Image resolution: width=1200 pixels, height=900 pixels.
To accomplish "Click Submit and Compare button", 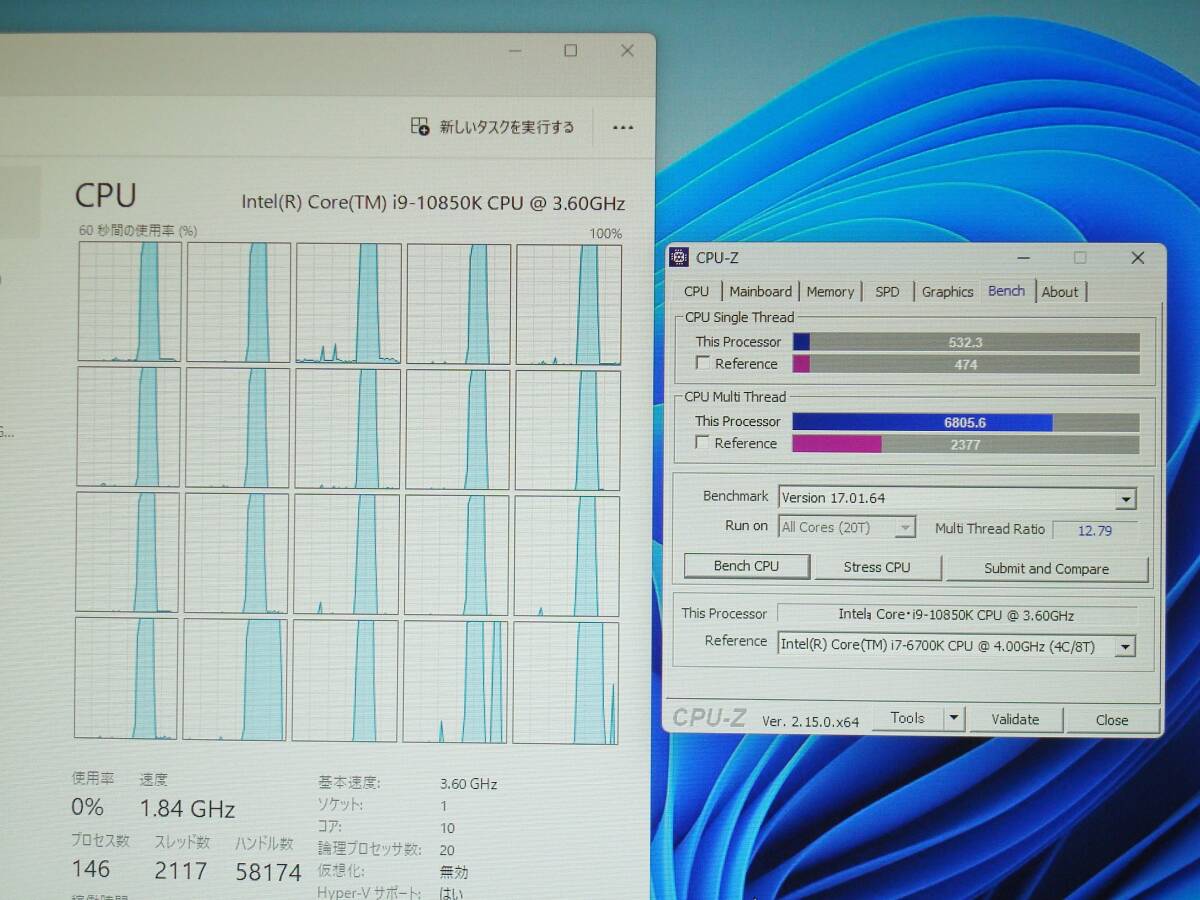I will click(1046, 569).
